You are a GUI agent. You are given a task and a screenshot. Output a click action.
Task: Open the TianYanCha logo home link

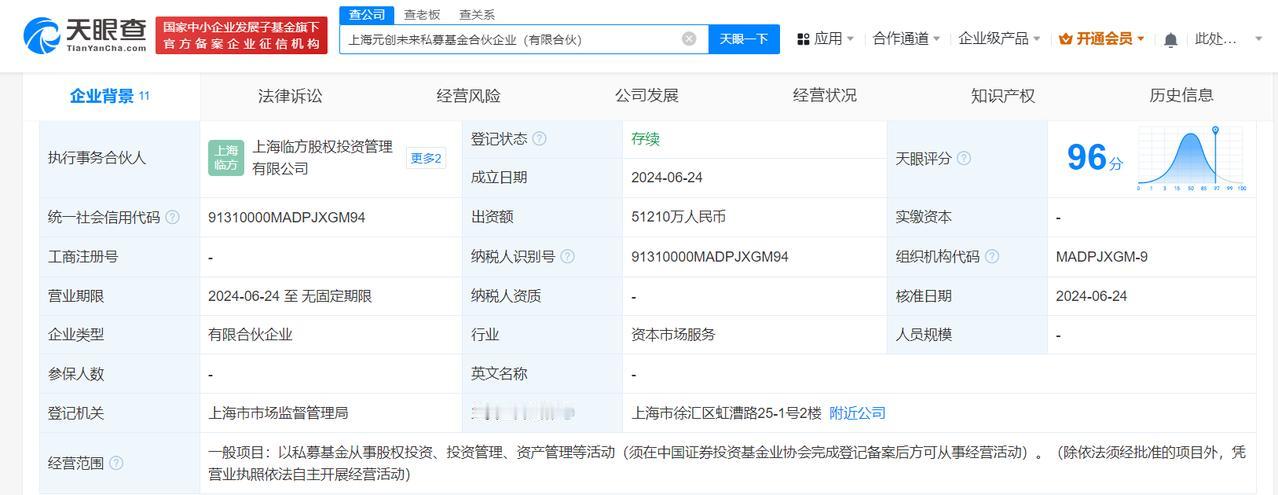point(84,35)
